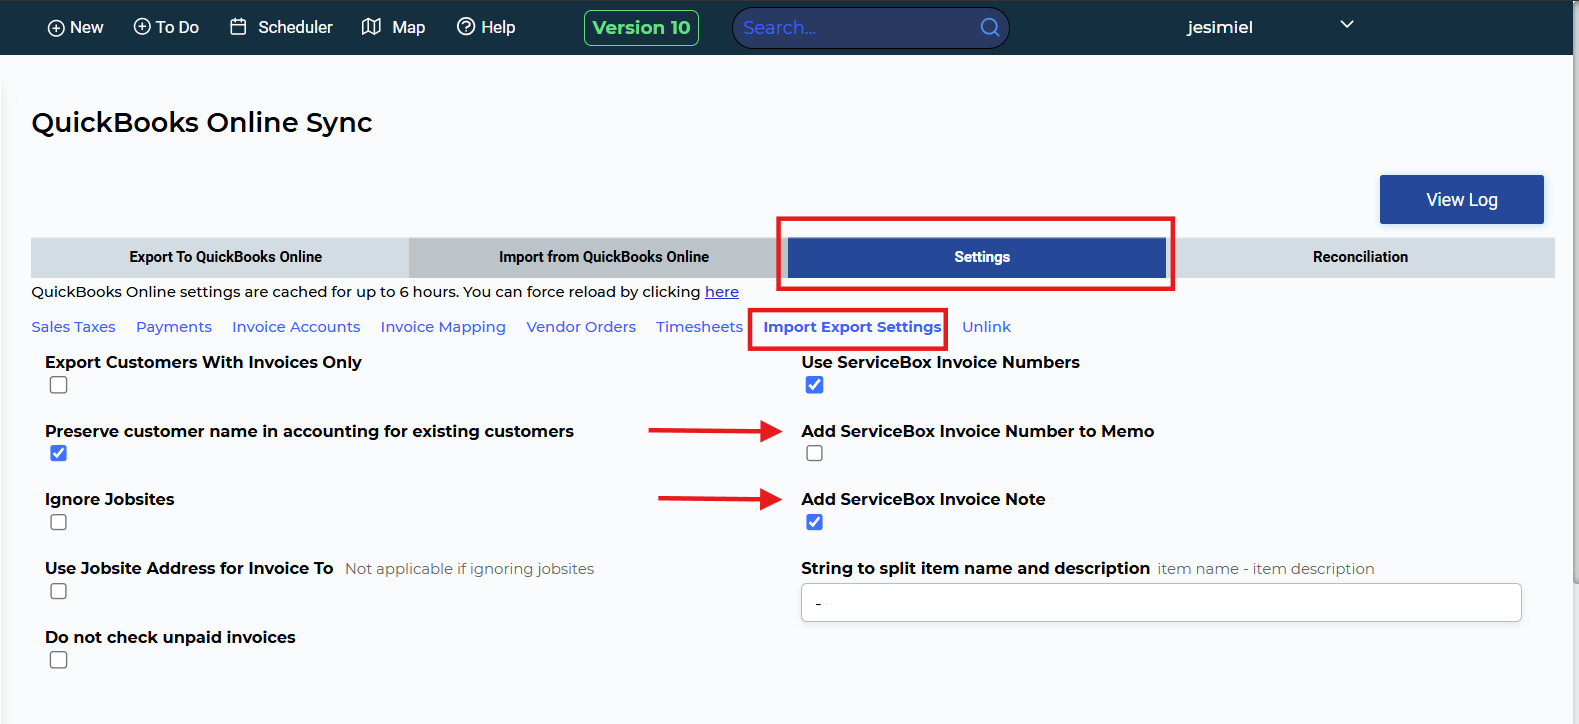The height and width of the screenshot is (724, 1579).
Task: Click the 'here' force reload link
Action: (722, 292)
